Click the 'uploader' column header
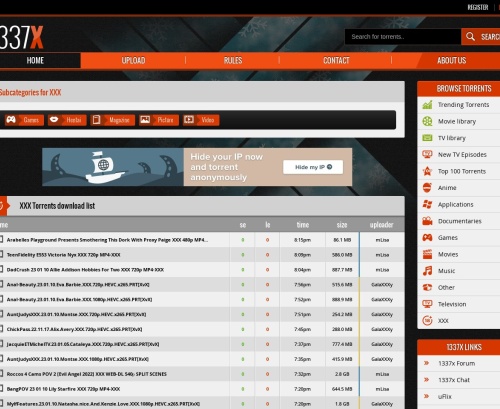 click(x=381, y=225)
